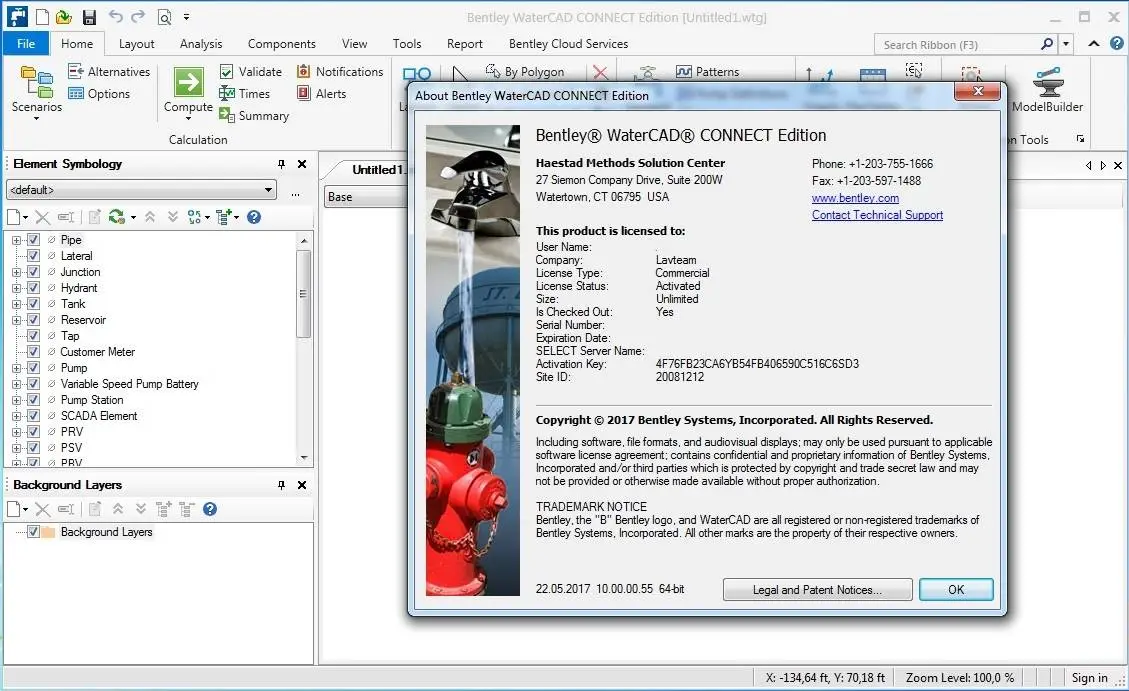Click Redo in quick access toolbar
The image size is (1129, 691).
coord(138,17)
